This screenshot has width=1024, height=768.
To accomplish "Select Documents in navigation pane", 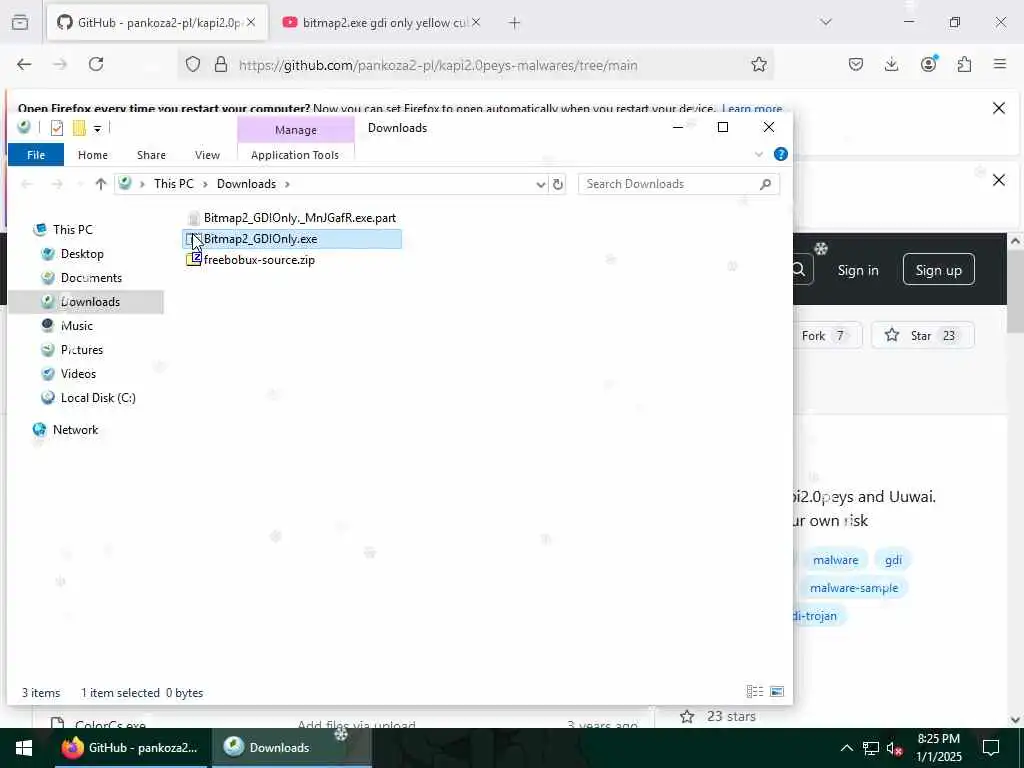I will pyautogui.click(x=91, y=278).
